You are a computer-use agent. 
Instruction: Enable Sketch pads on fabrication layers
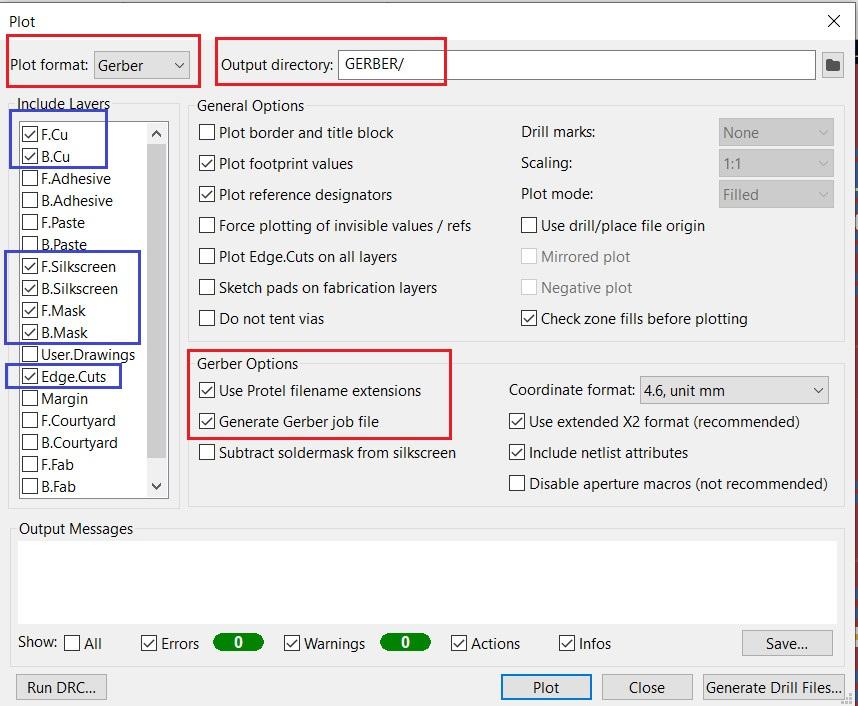coord(207,287)
